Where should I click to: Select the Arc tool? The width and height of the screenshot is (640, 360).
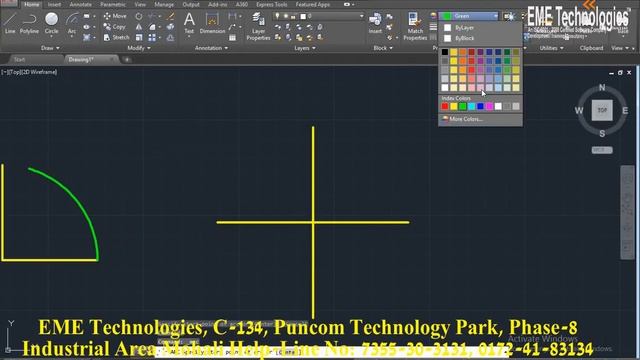pyautogui.click(x=72, y=23)
